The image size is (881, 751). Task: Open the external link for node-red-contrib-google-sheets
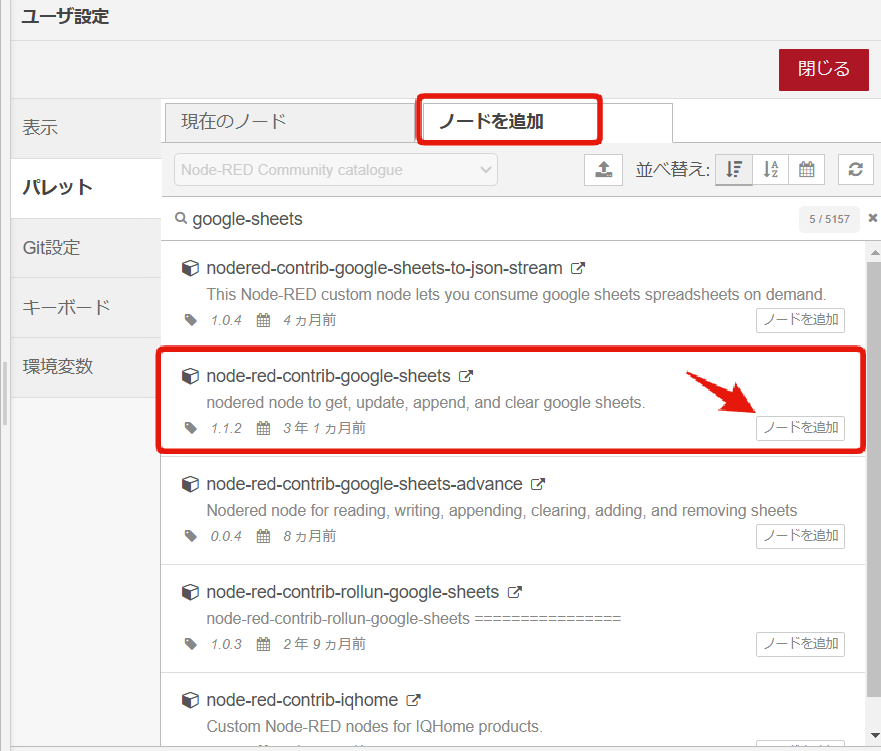(465, 377)
